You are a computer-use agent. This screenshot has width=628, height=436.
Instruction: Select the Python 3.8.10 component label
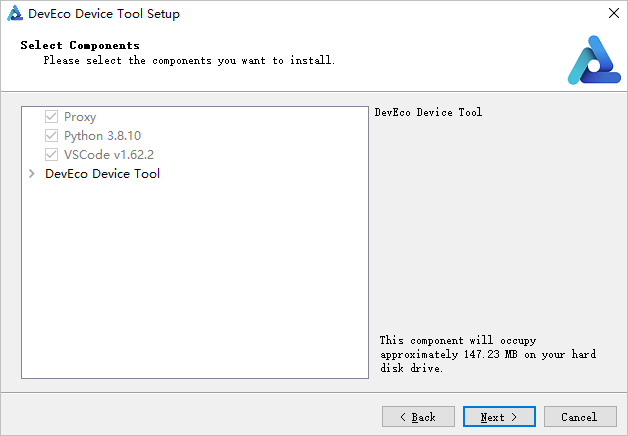96,136
